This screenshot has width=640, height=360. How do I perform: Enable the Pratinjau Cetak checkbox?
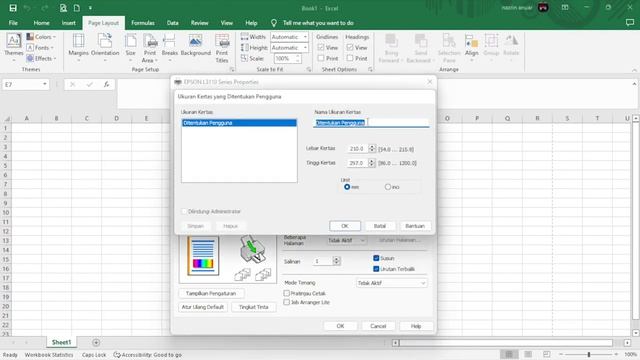coord(287,293)
